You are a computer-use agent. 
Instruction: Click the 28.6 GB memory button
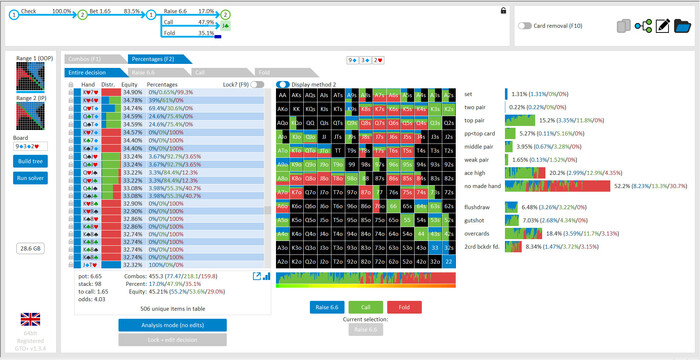click(x=30, y=249)
